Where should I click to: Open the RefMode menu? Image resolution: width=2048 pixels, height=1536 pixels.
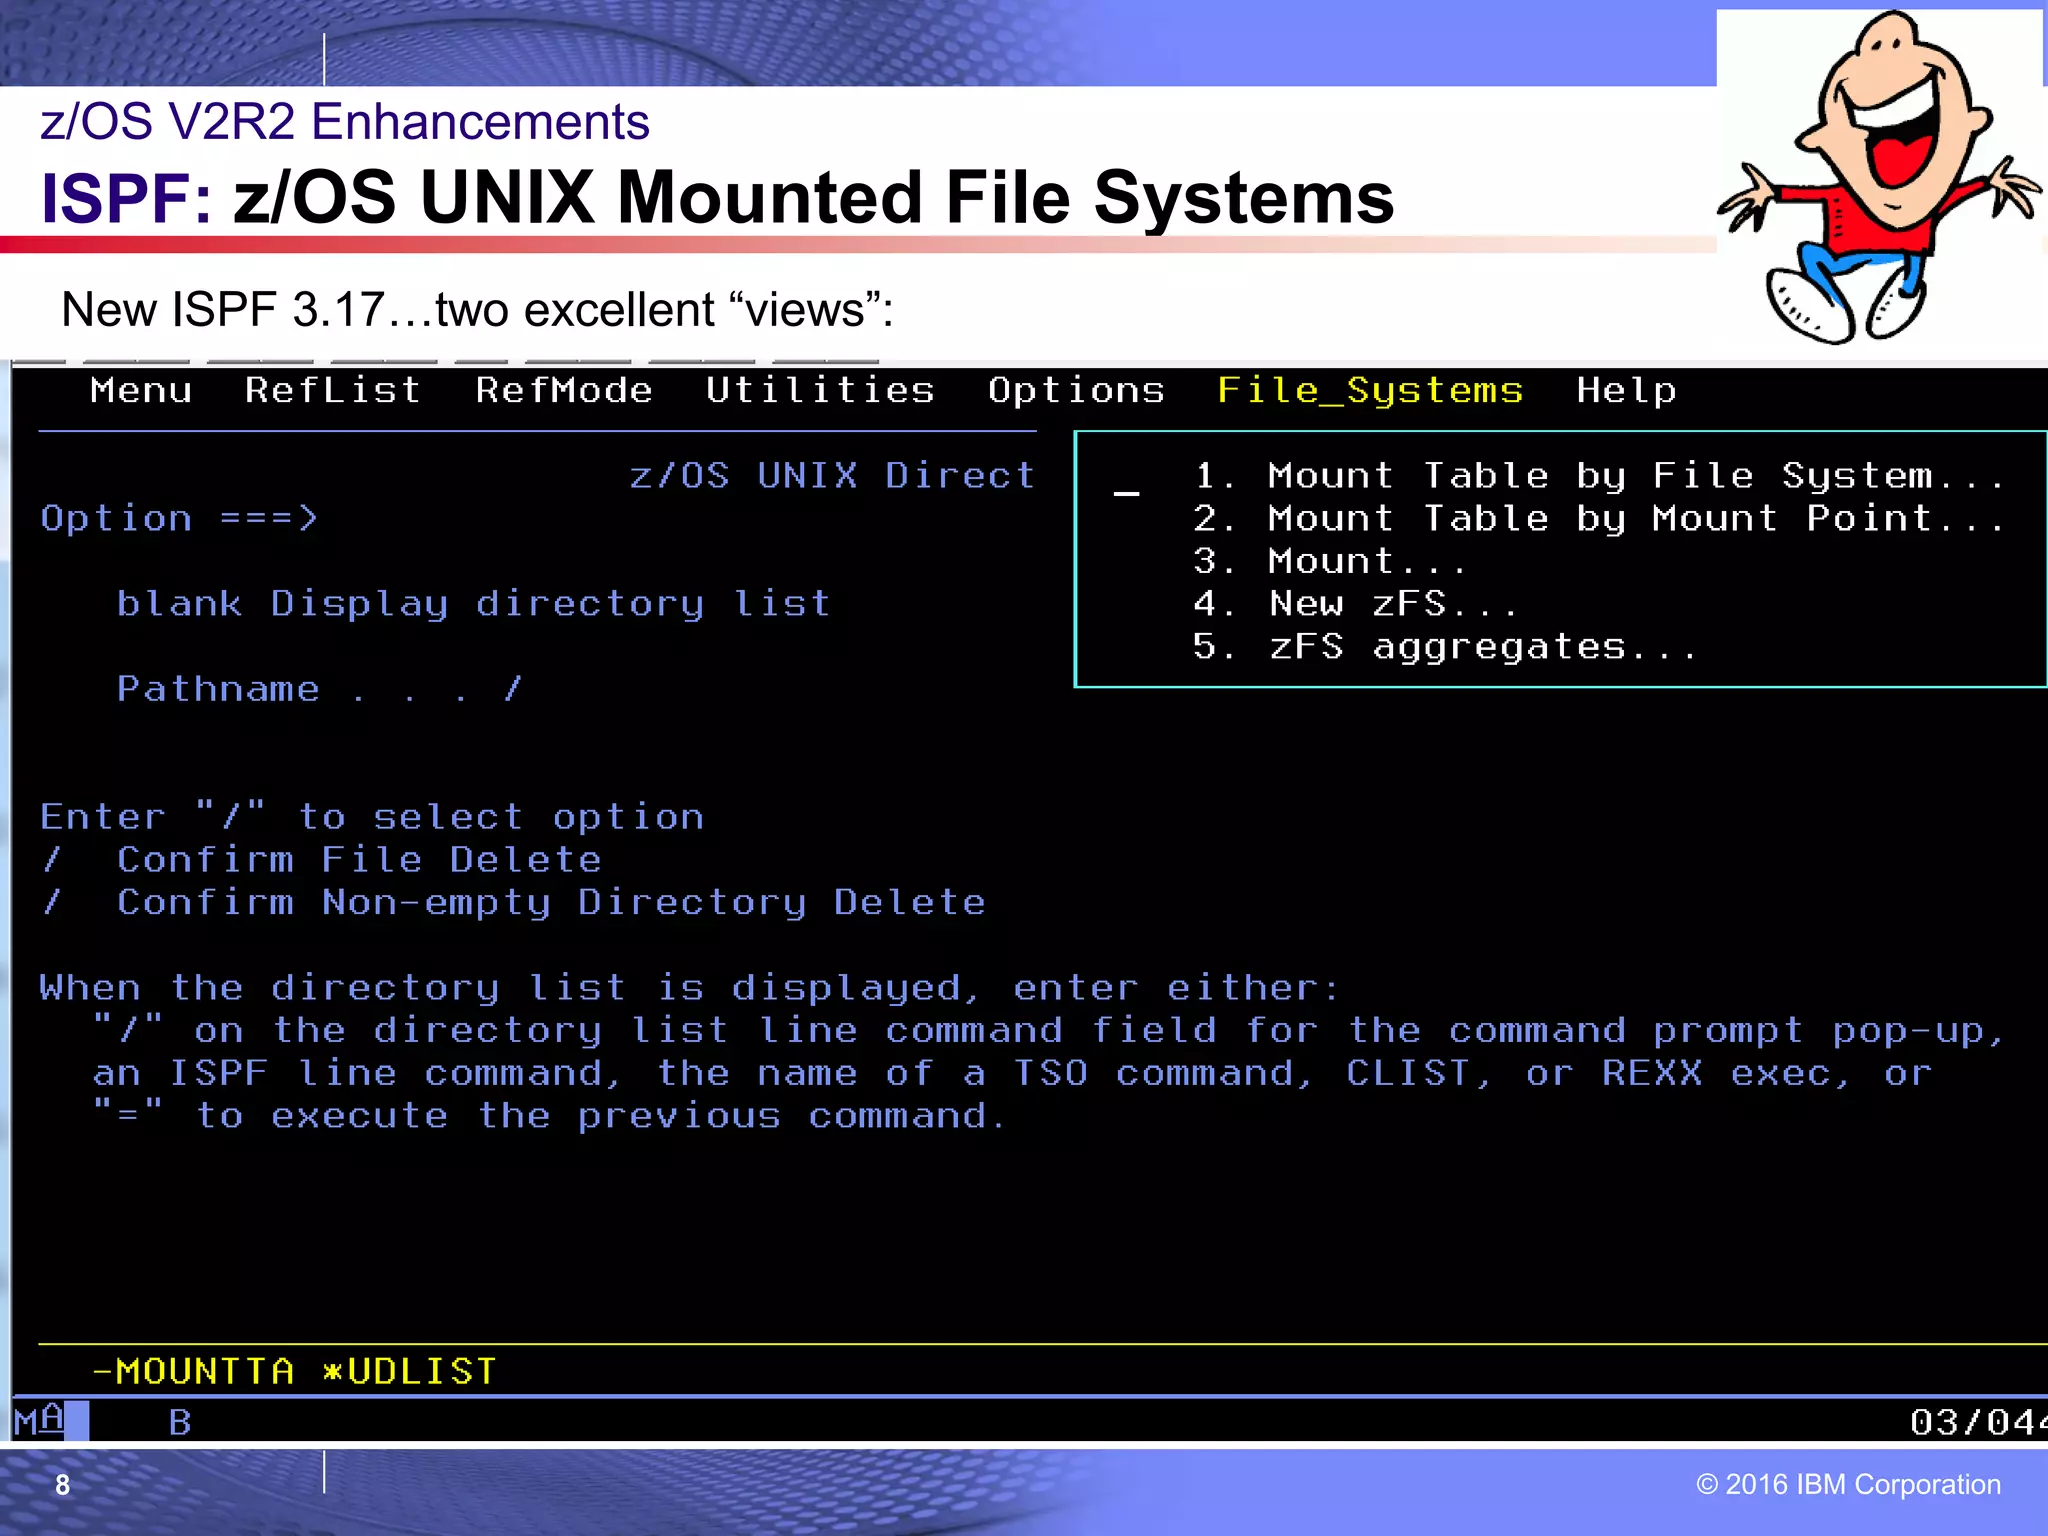564,390
